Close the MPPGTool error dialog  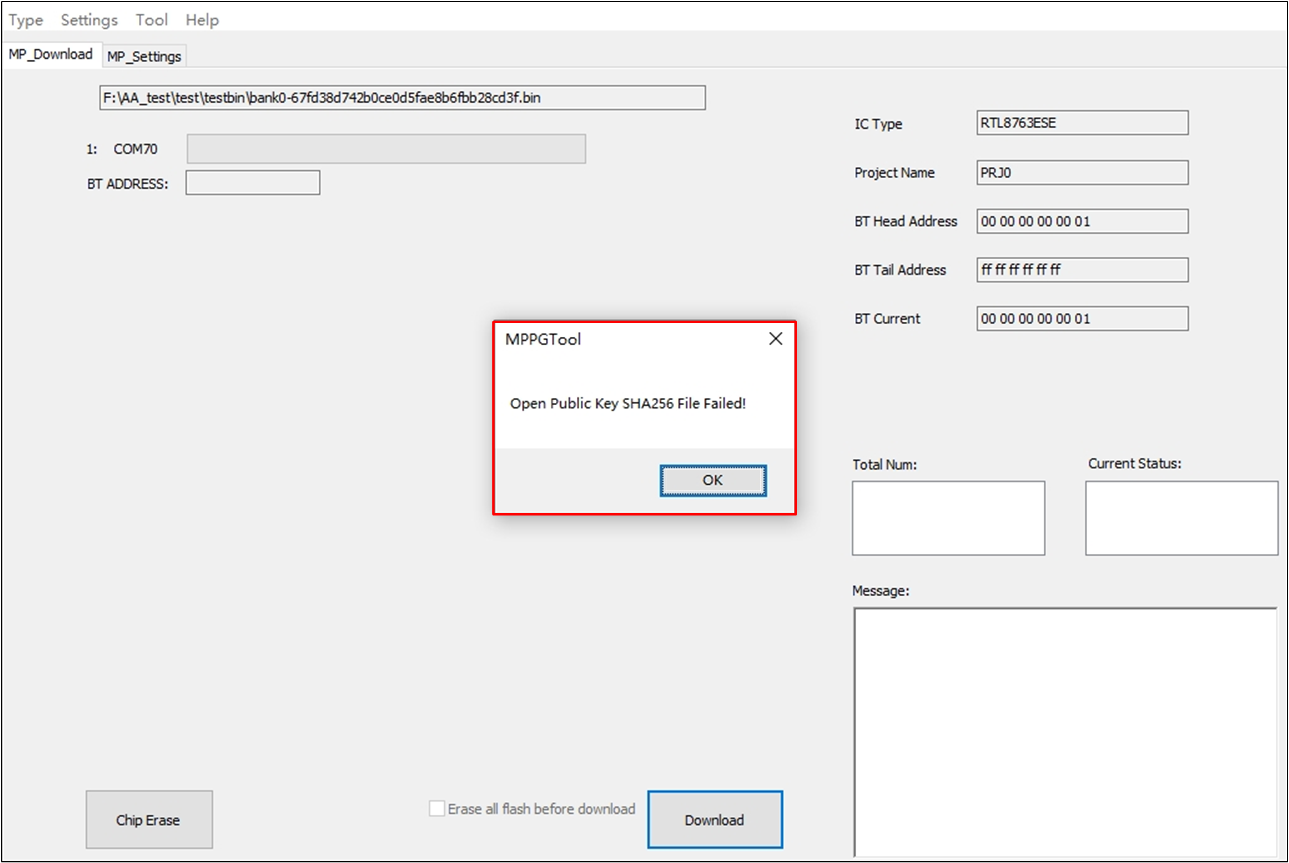point(775,339)
